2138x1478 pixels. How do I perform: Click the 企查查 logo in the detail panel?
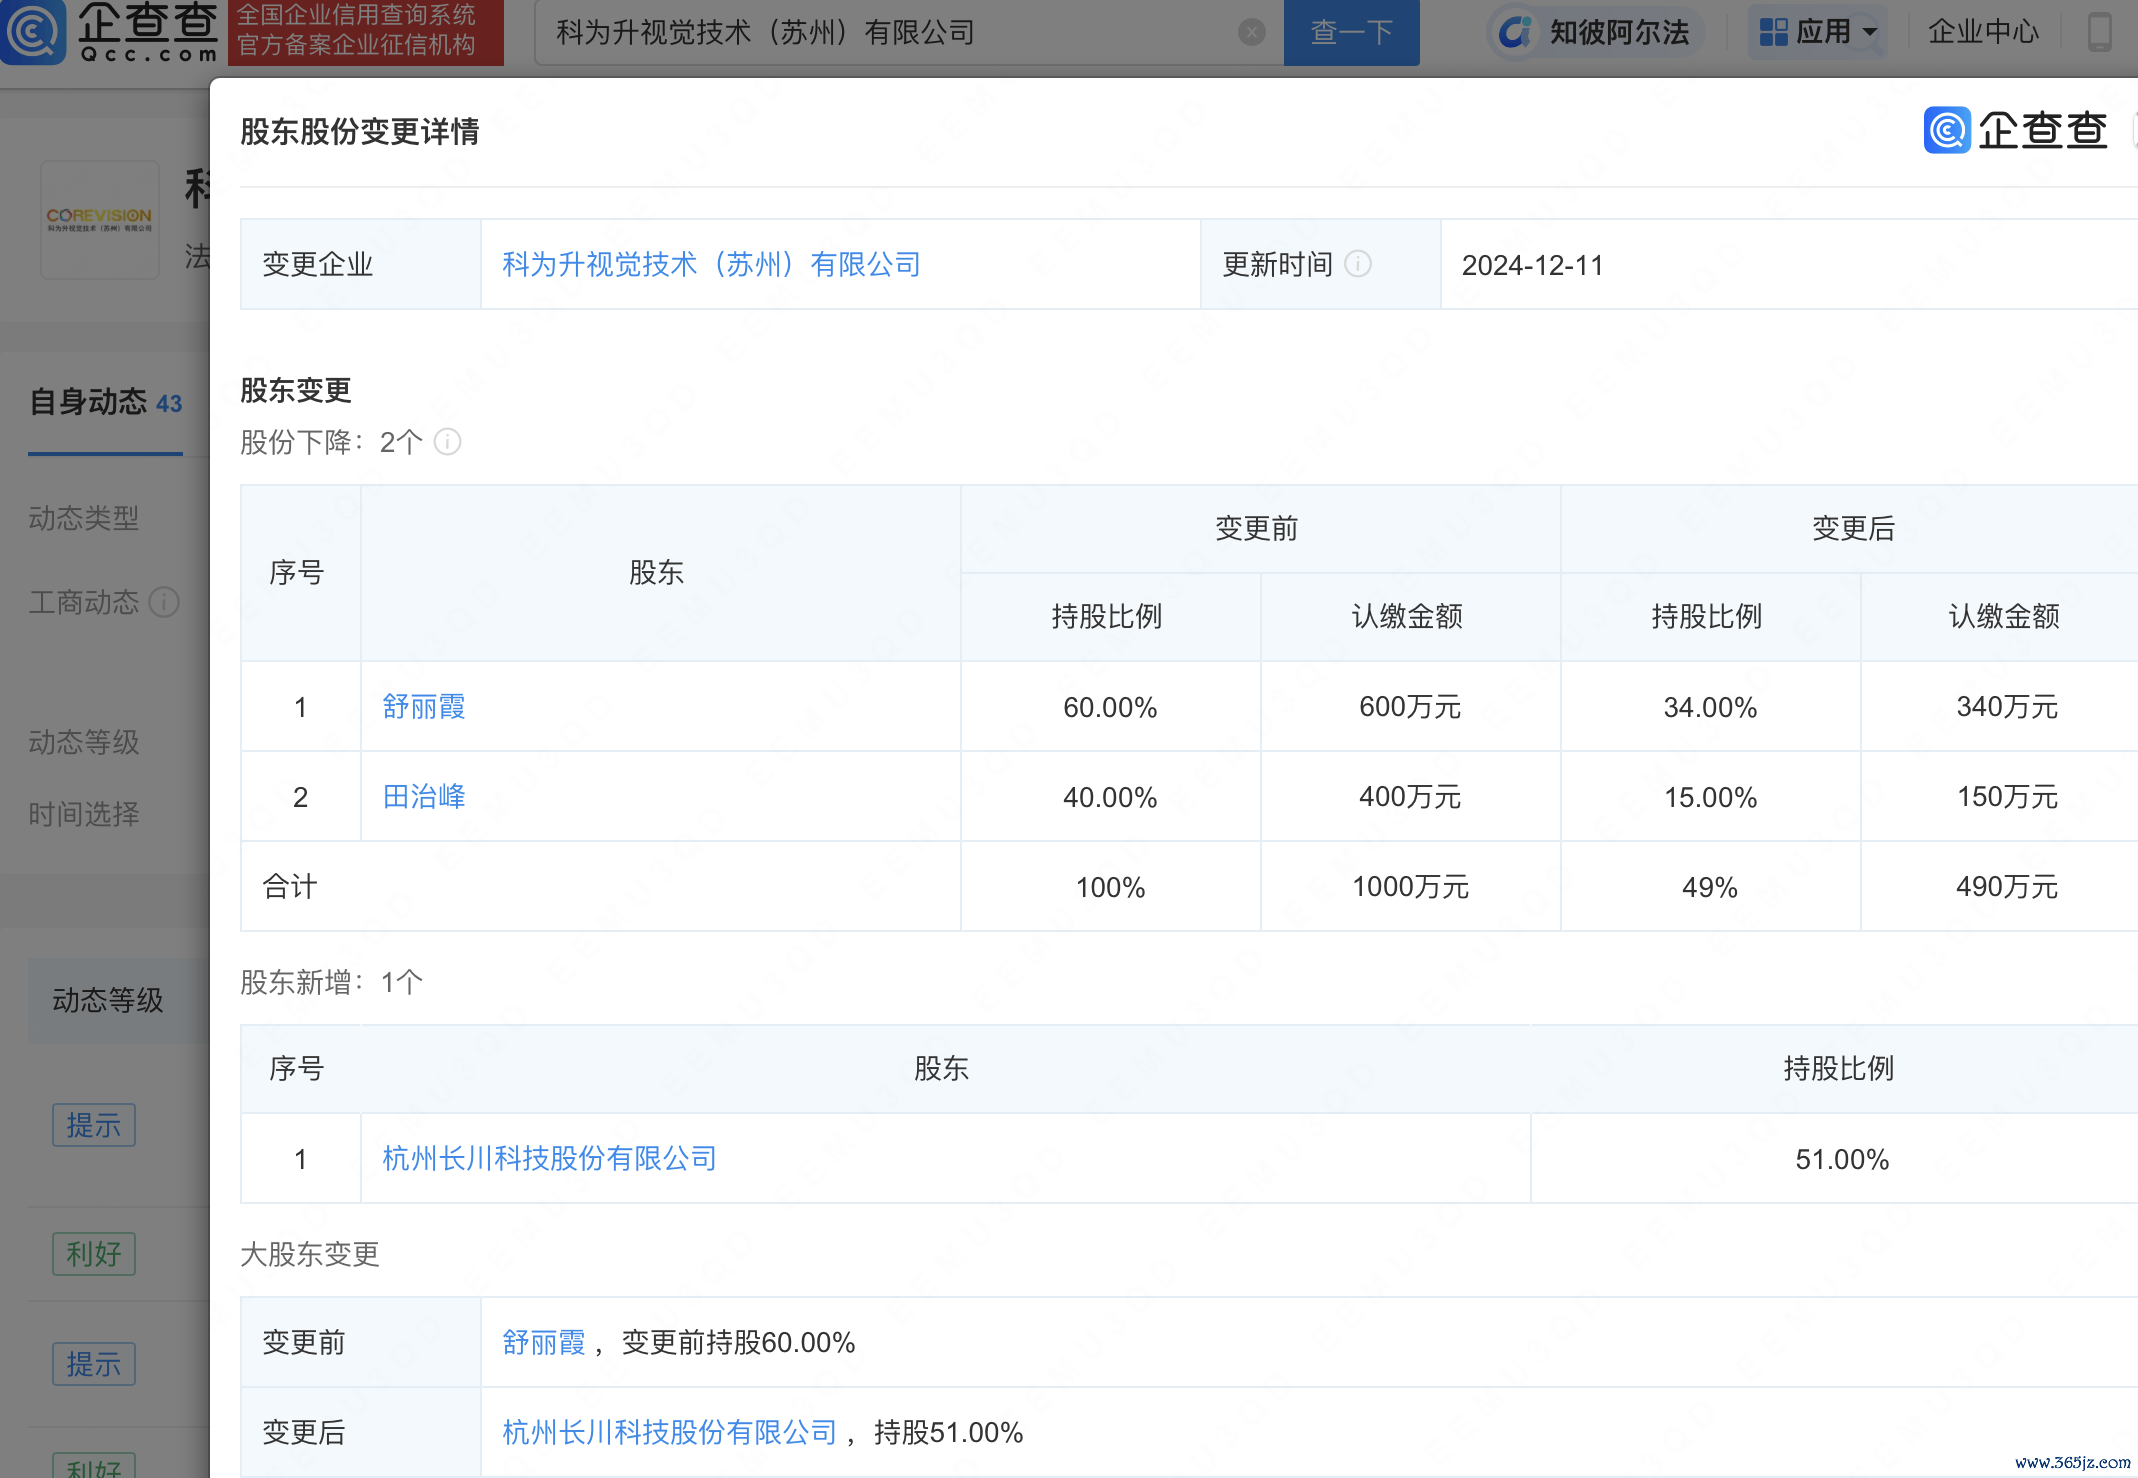click(2015, 130)
